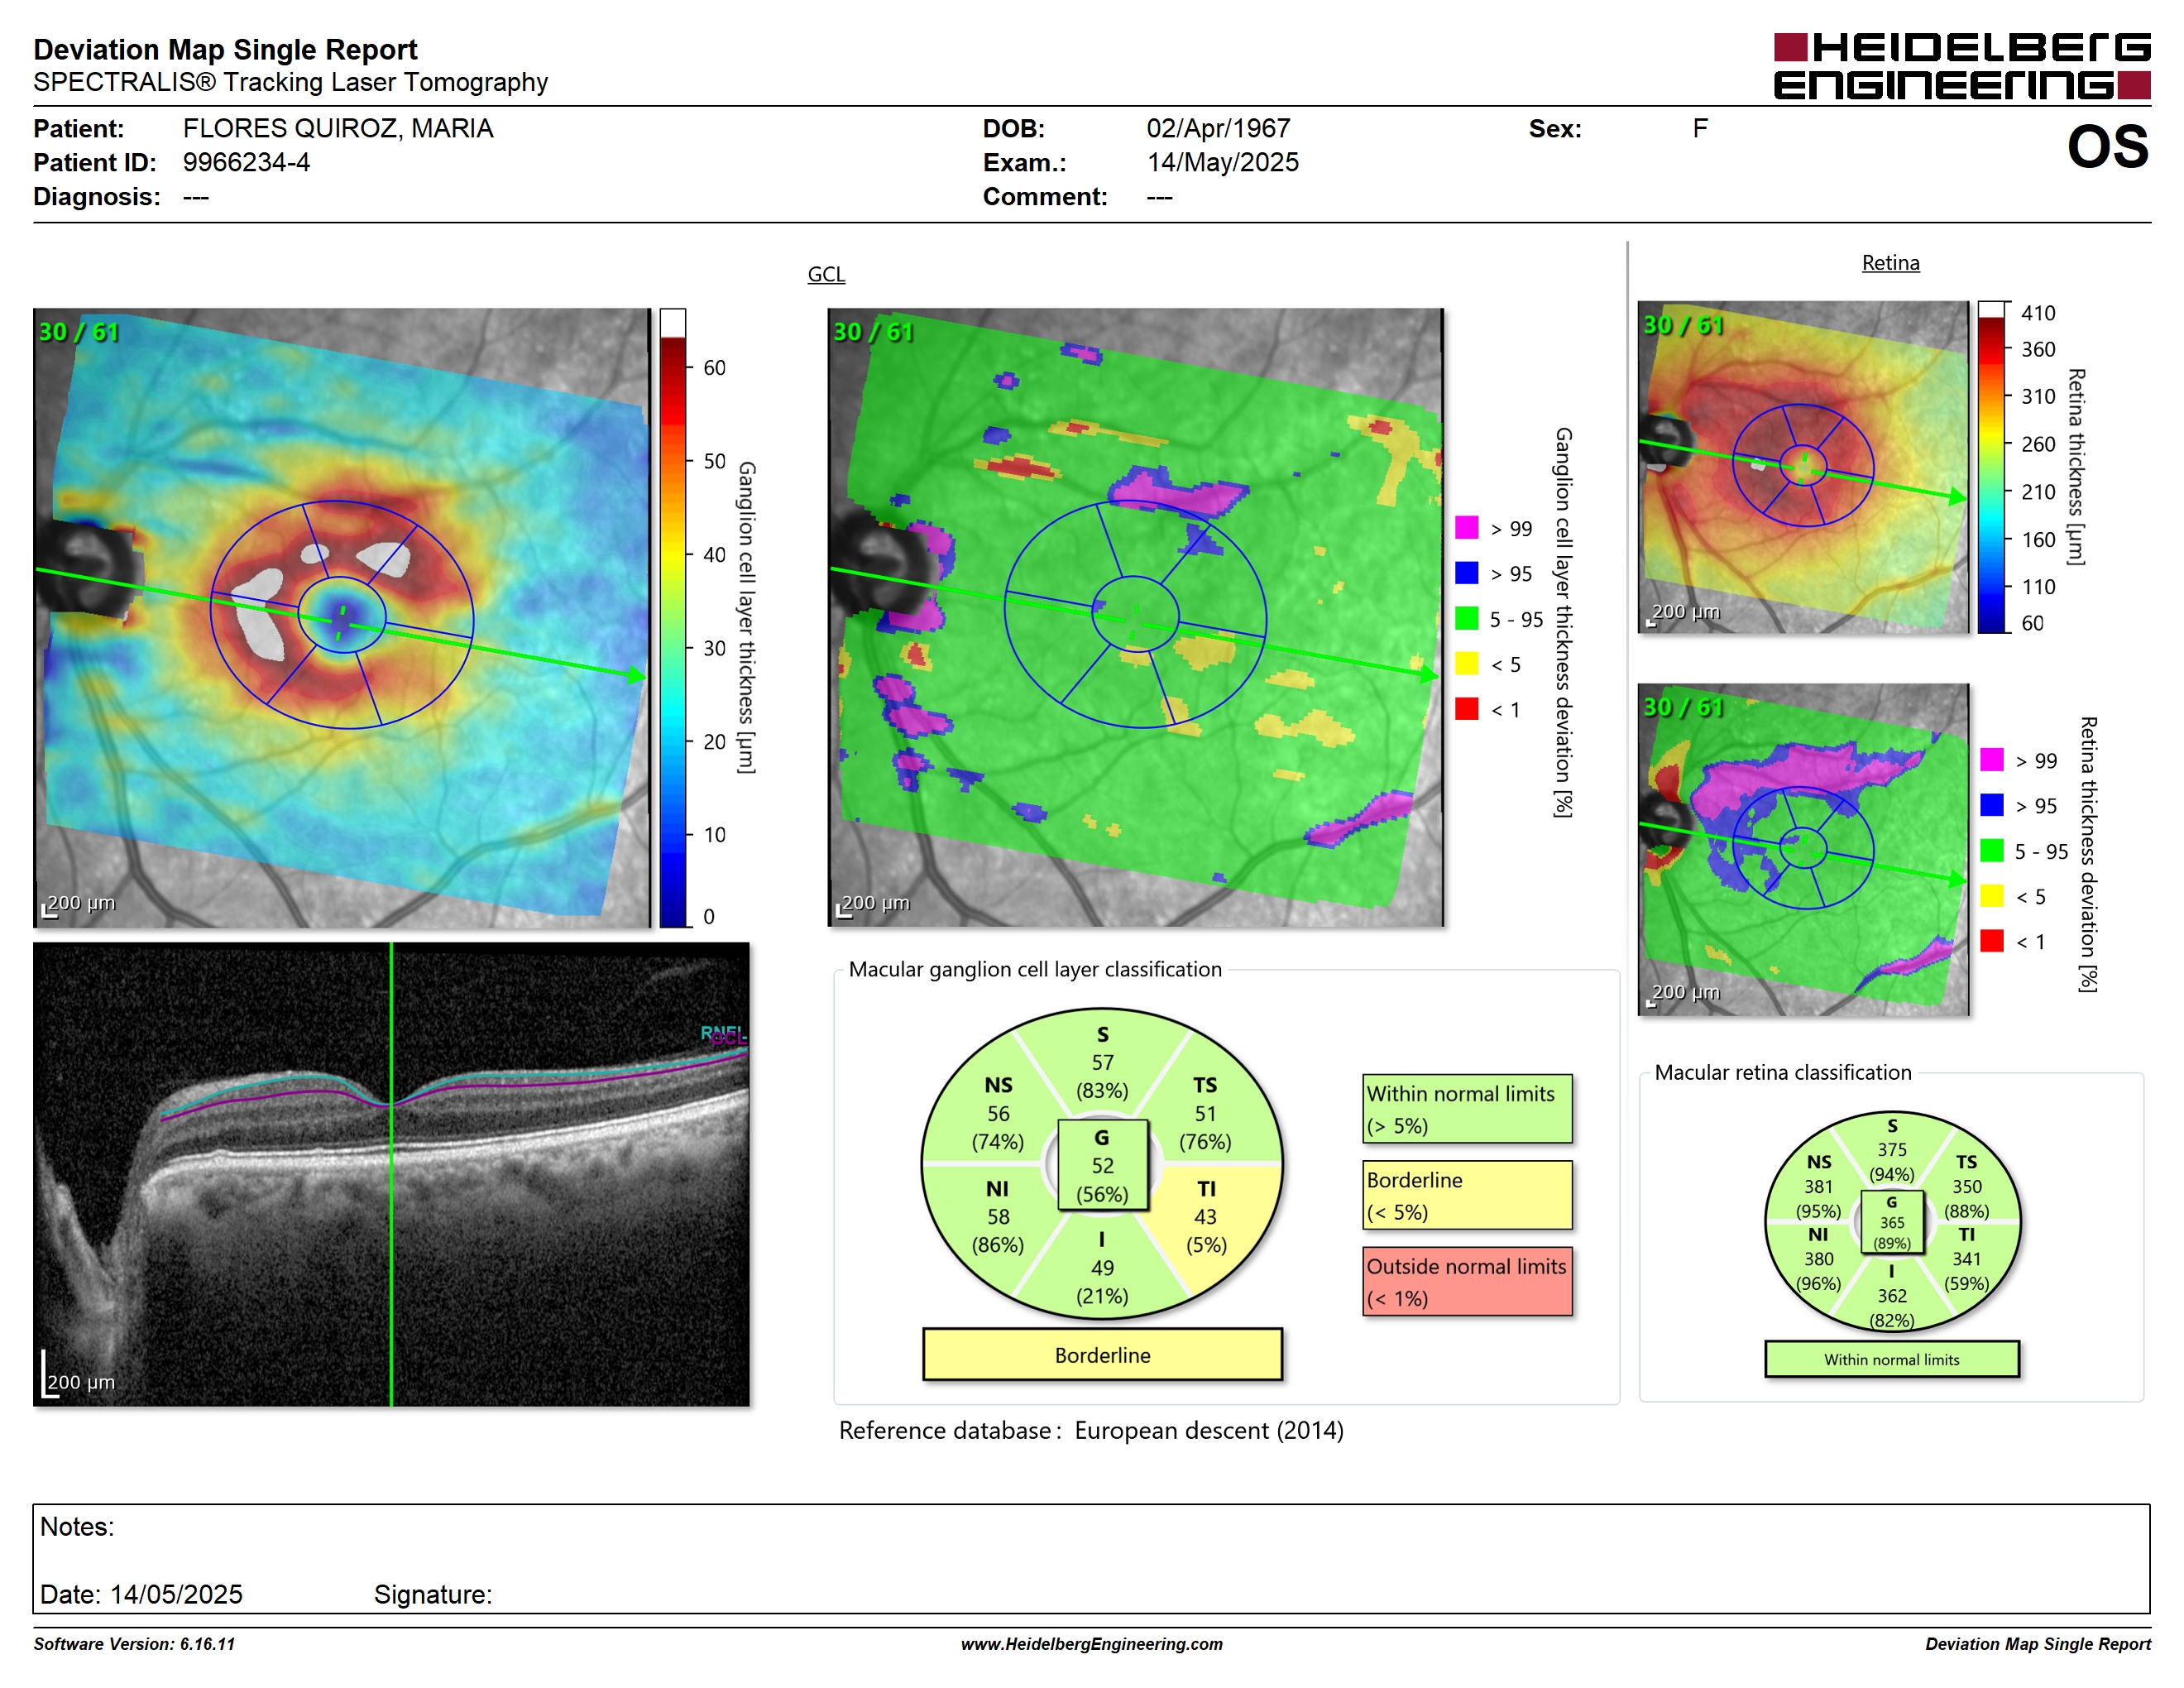Image resolution: width=2184 pixels, height=1688 pixels.
Task: Click Software Version: 6.16.11 text
Action: 134,1644
